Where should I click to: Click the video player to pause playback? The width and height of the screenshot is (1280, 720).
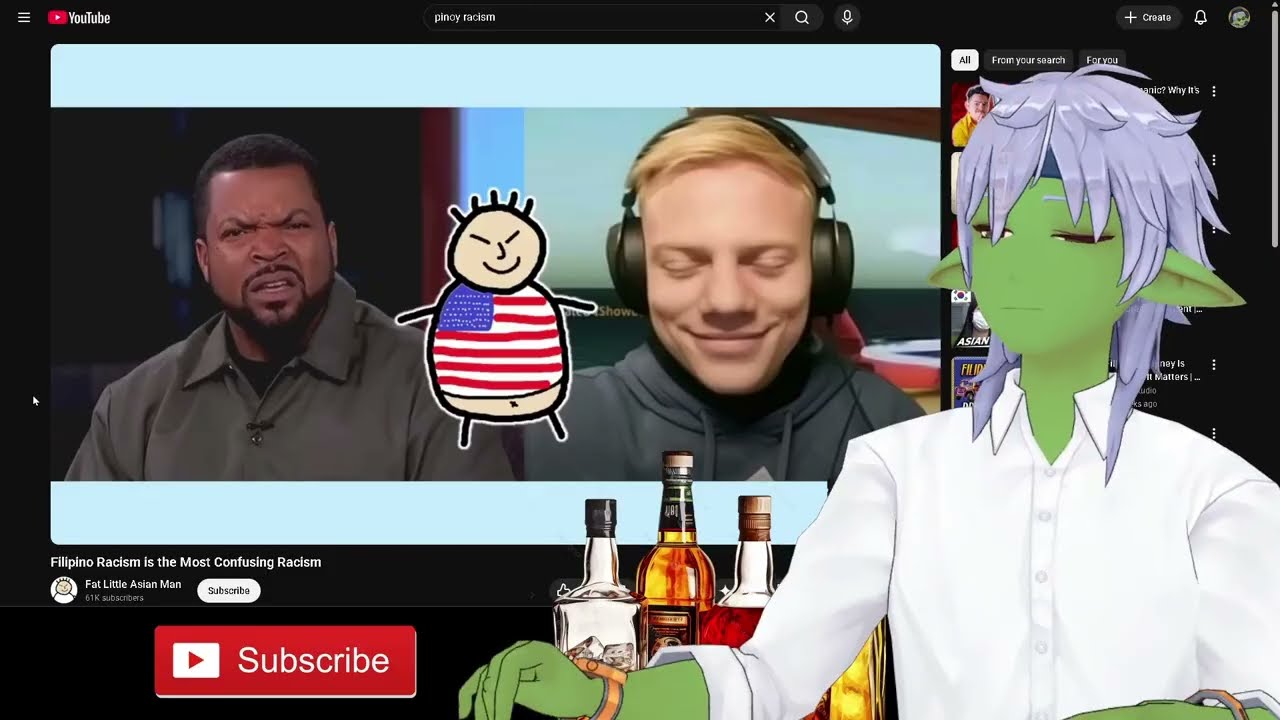point(495,294)
